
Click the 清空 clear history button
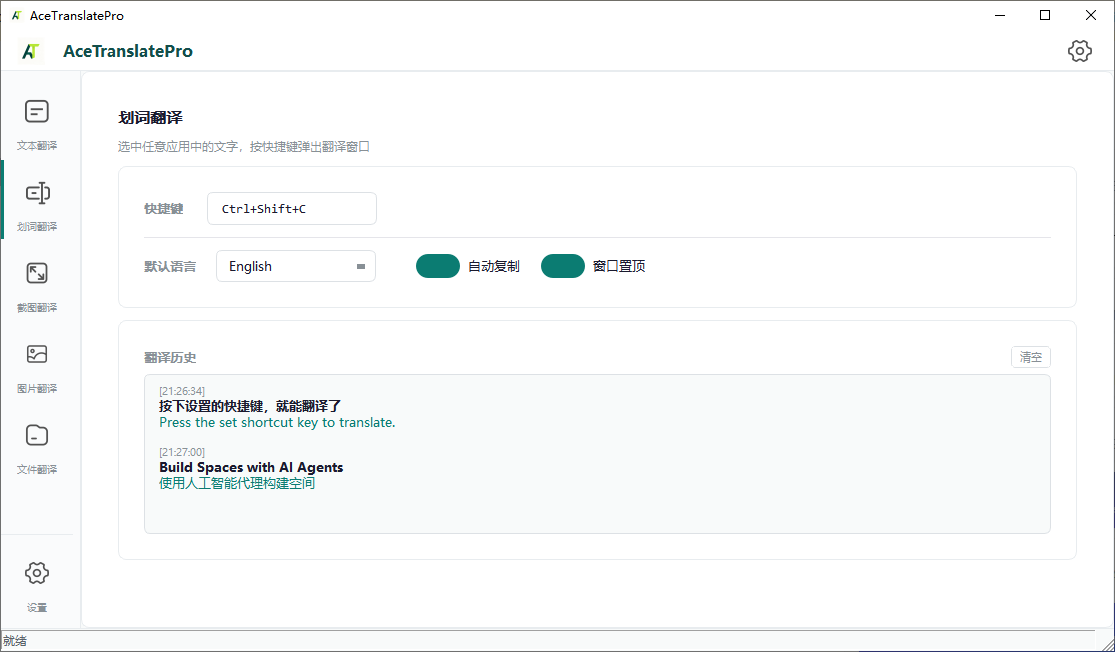pos(1030,357)
